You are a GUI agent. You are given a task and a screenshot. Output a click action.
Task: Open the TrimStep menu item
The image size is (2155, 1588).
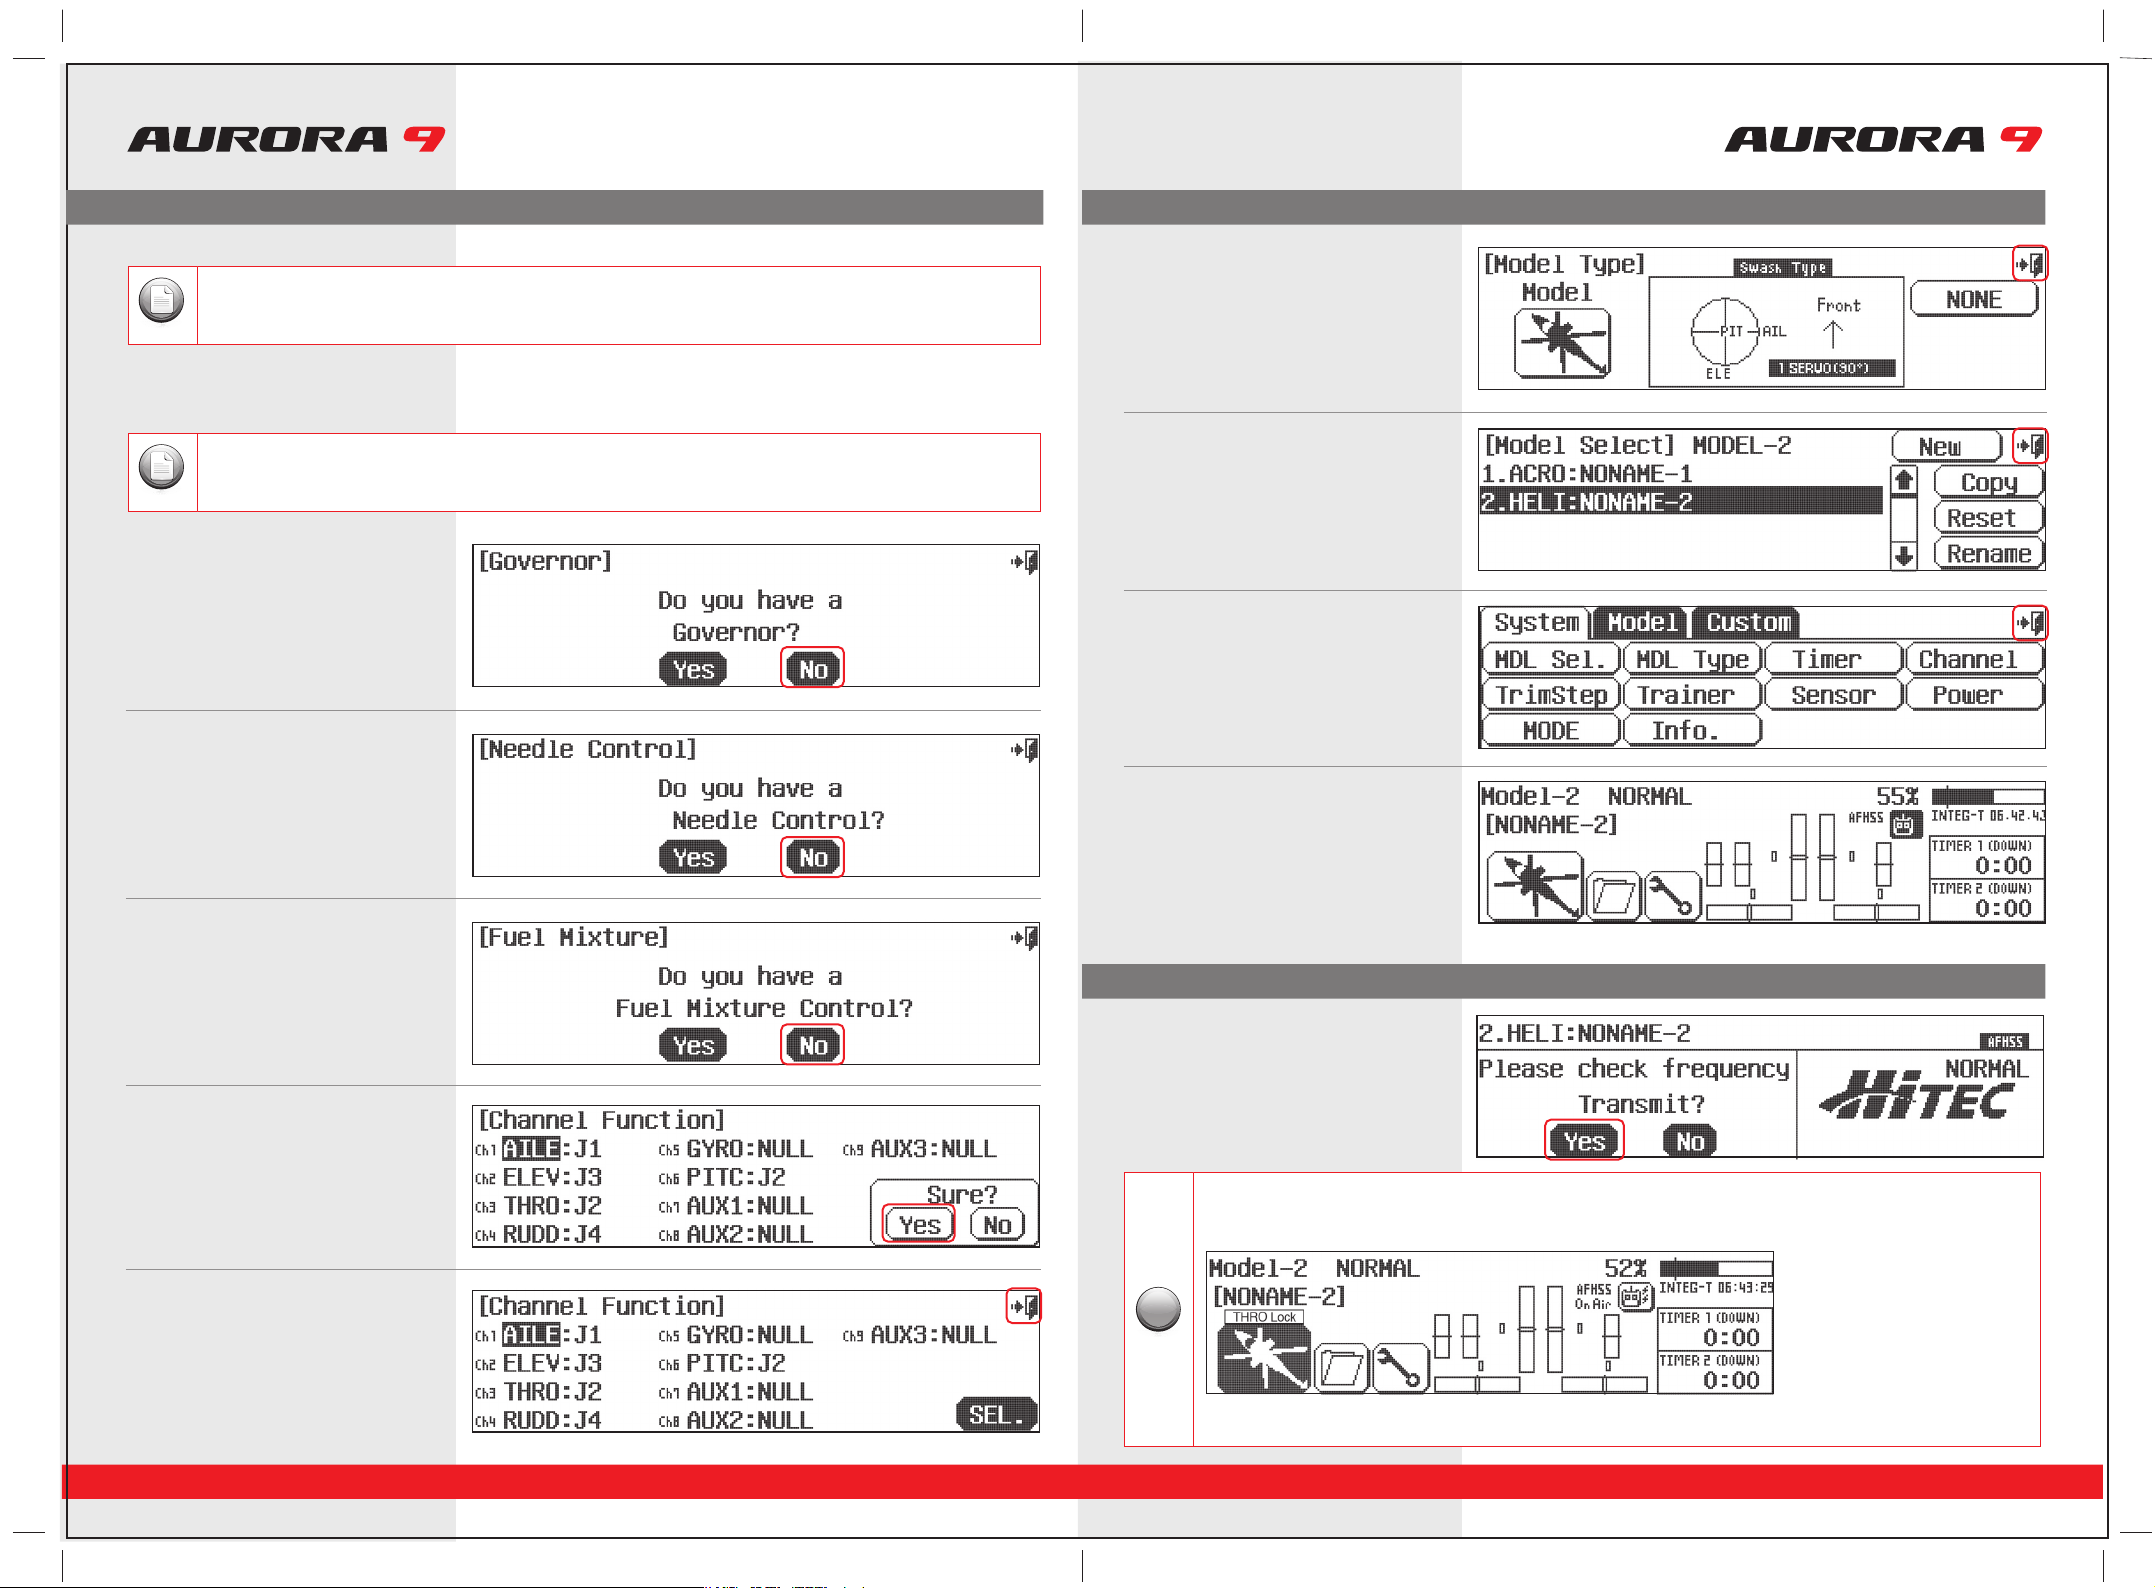(x=1550, y=695)
